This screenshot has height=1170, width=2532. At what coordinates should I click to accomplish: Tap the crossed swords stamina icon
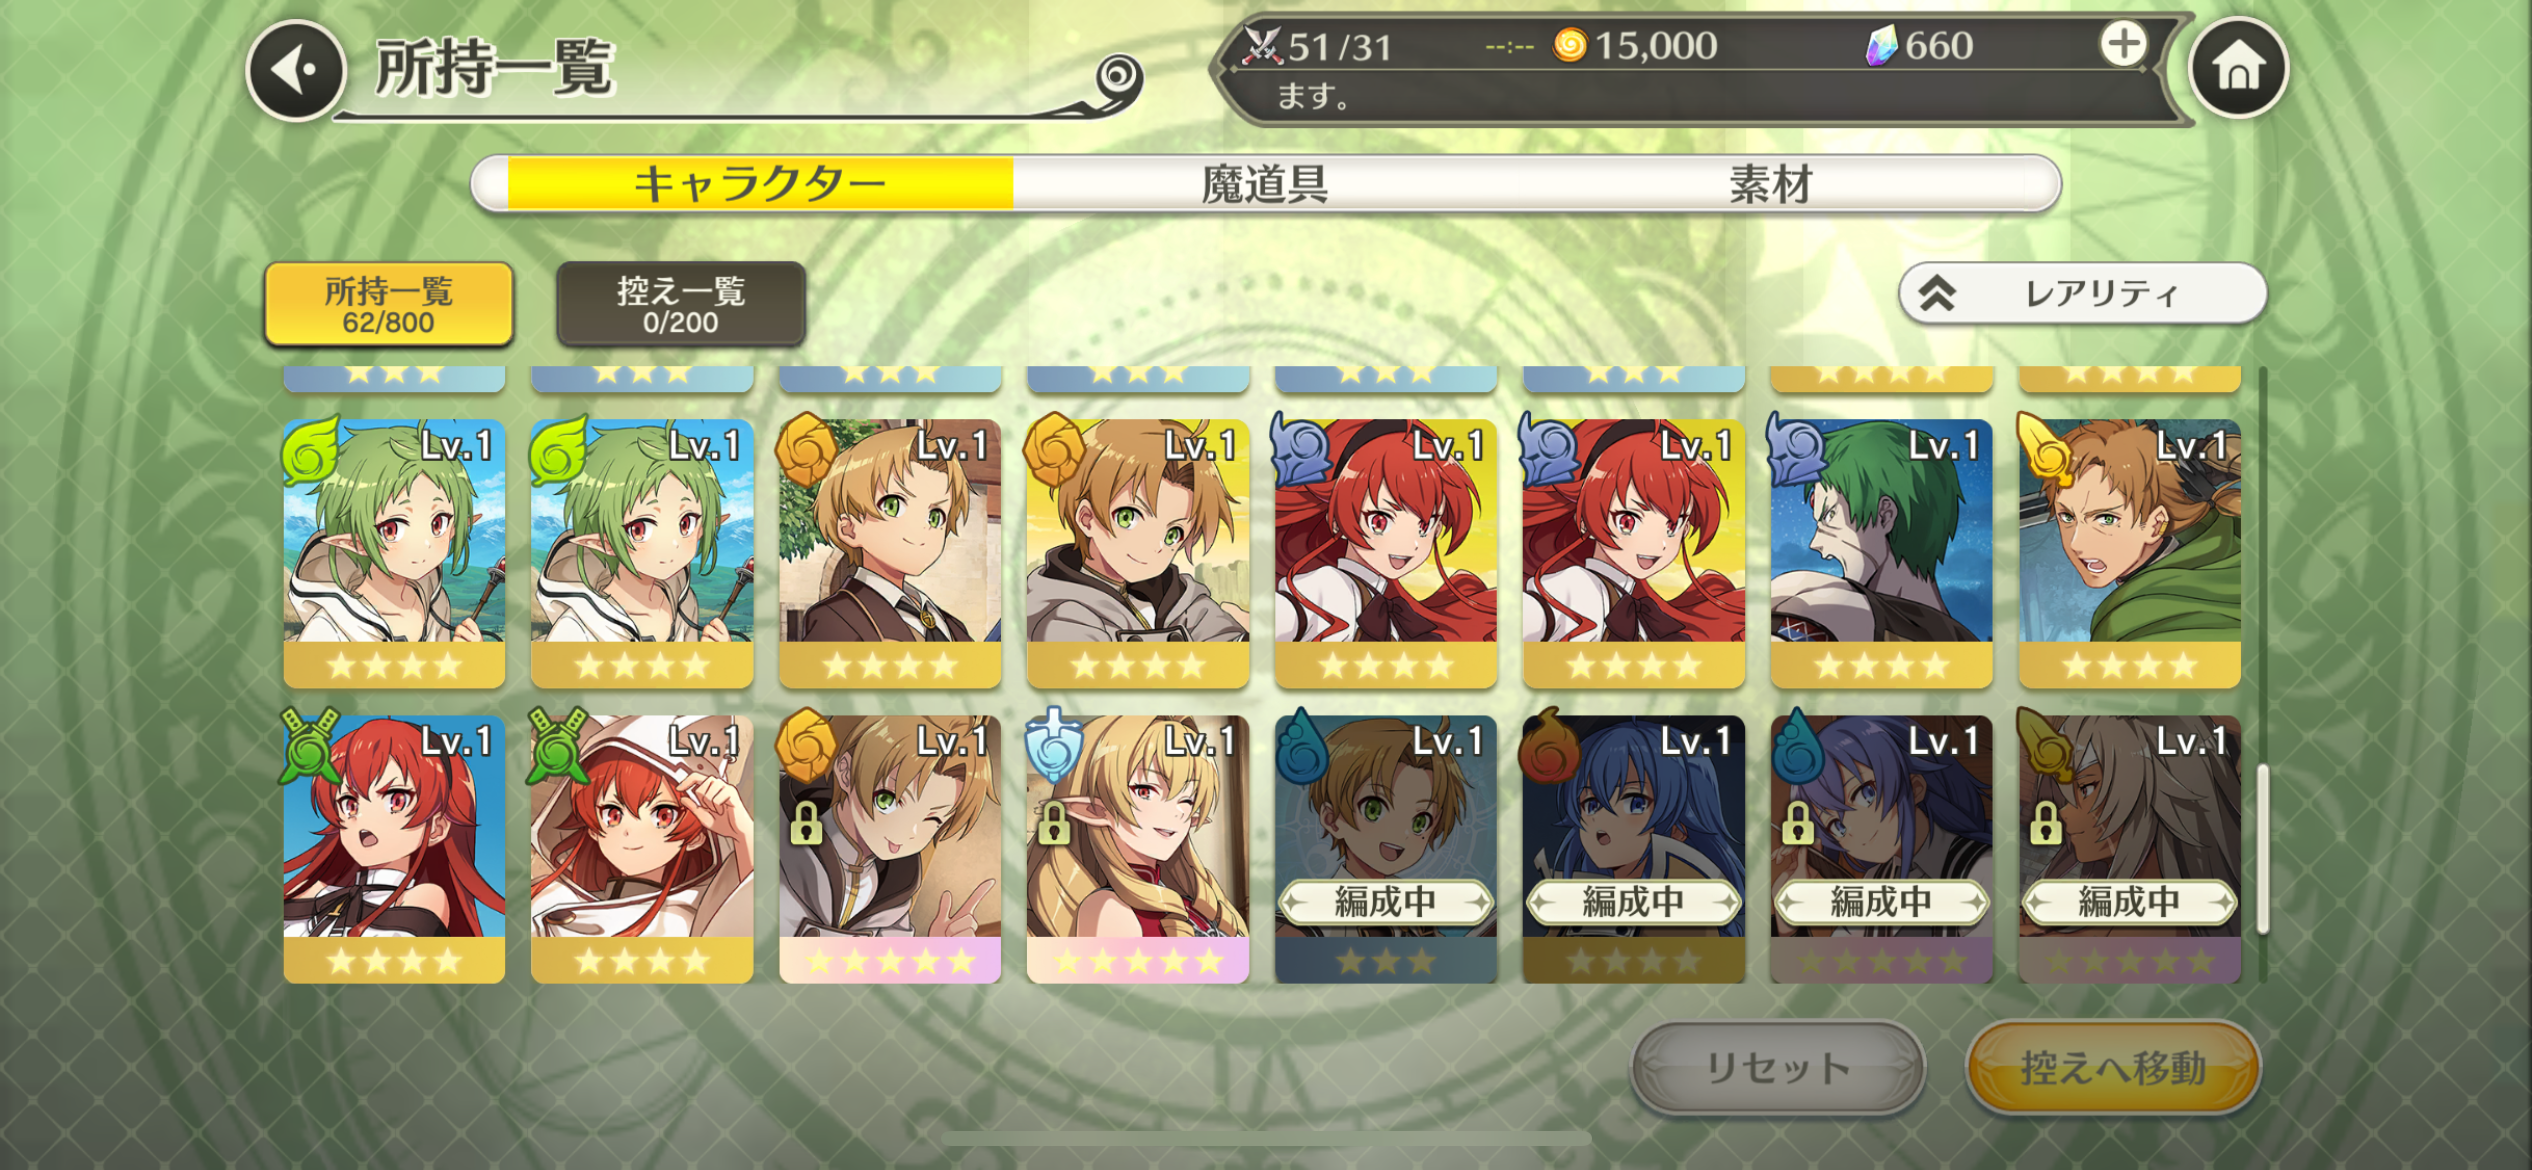(x=1261, y=46)
